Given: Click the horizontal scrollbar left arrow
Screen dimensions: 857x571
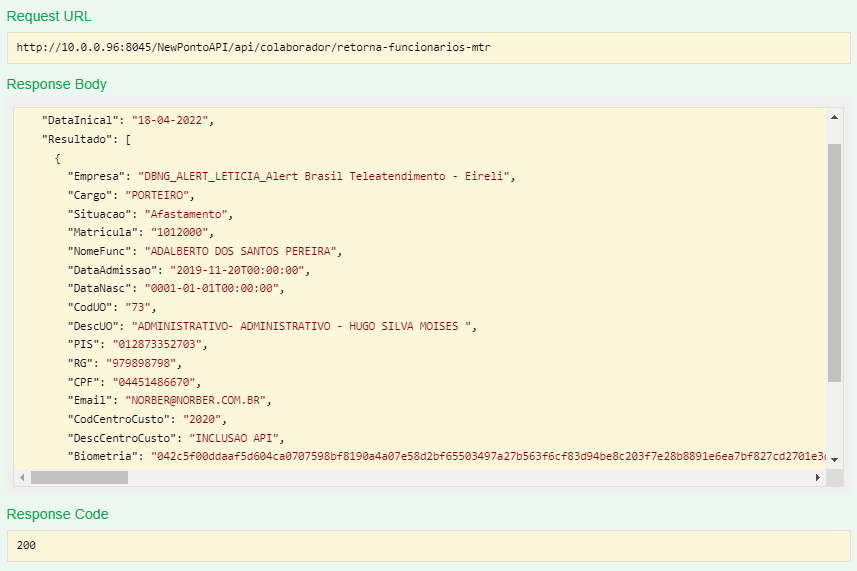Looking at the screenshot, I should pos(21,478).
